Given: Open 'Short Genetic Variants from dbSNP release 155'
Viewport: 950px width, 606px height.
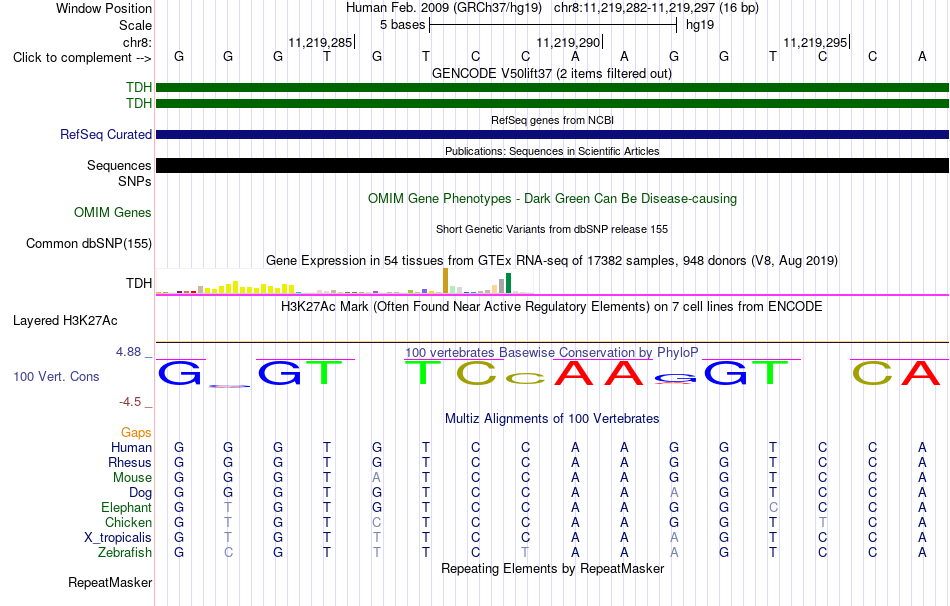Looking at the screenshot, I should pos(552,229).
